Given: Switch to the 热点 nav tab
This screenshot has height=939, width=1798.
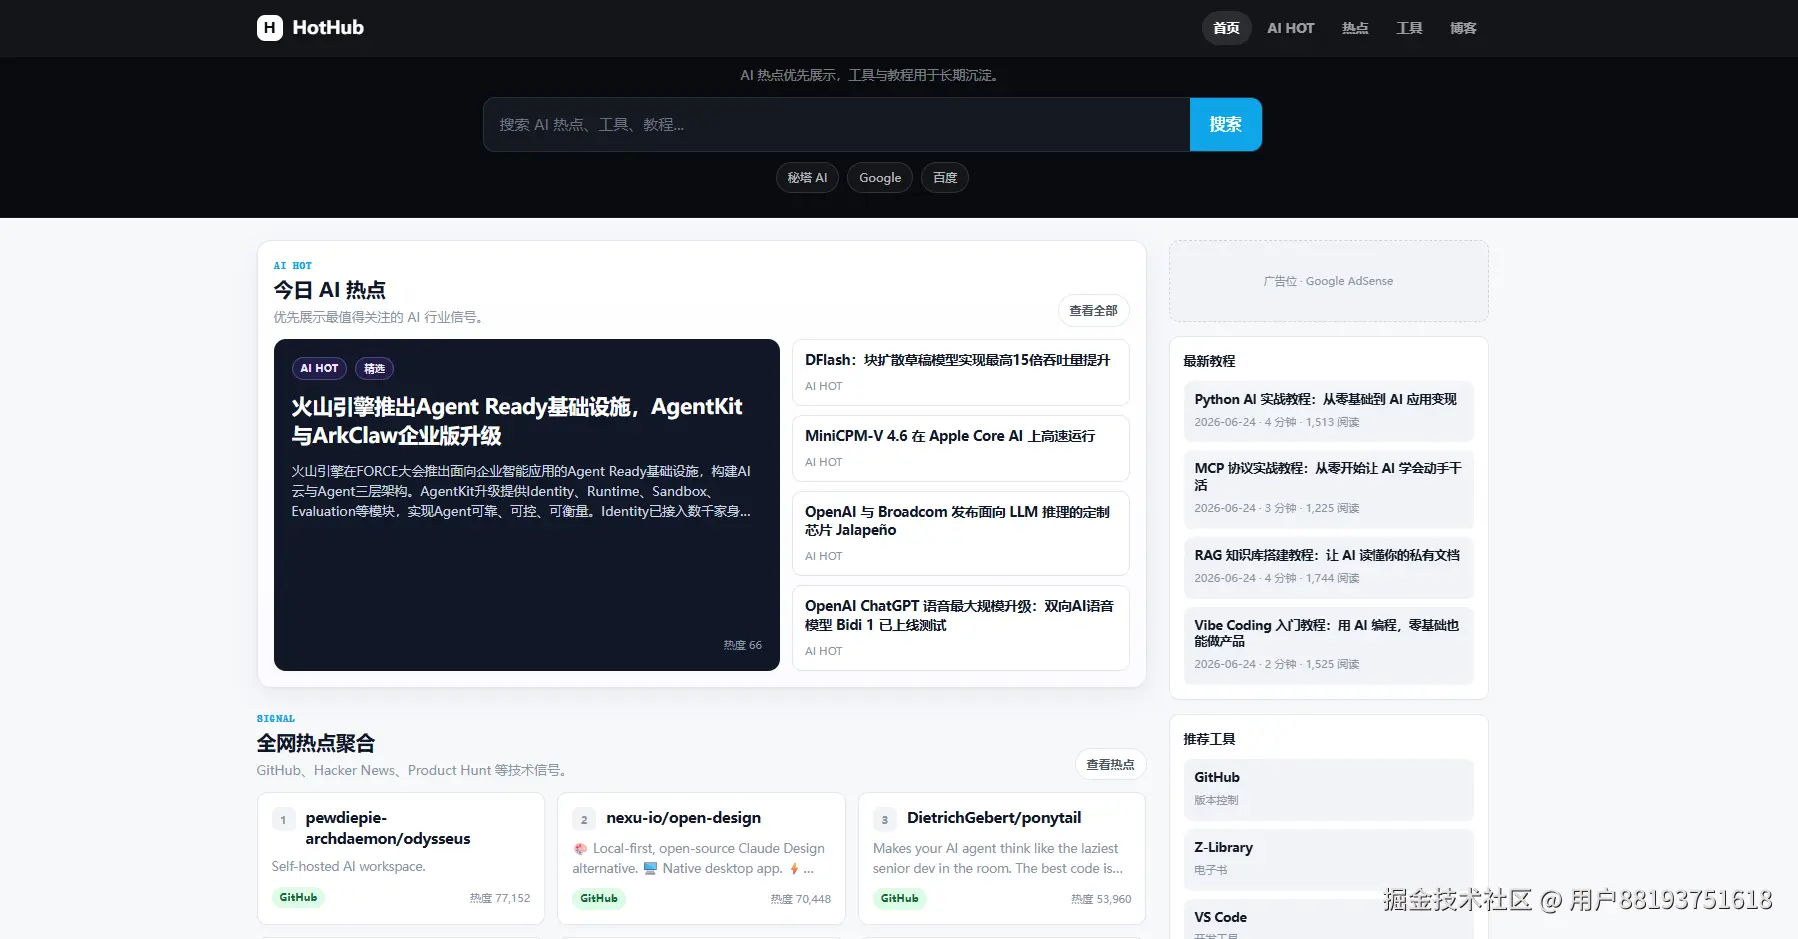Looking at the screenshot, I should (x=1355, y=28).
